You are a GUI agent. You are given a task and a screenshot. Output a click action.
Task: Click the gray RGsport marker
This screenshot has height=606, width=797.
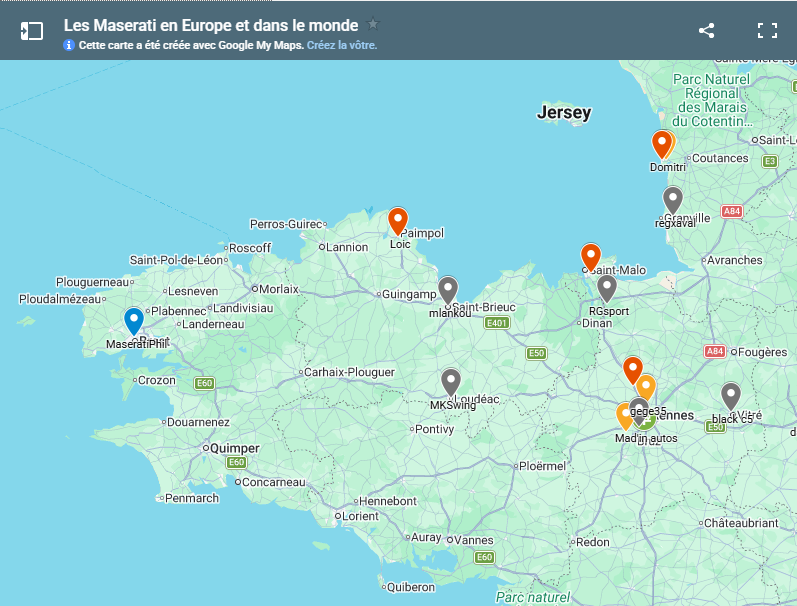(x=607, y=288)
